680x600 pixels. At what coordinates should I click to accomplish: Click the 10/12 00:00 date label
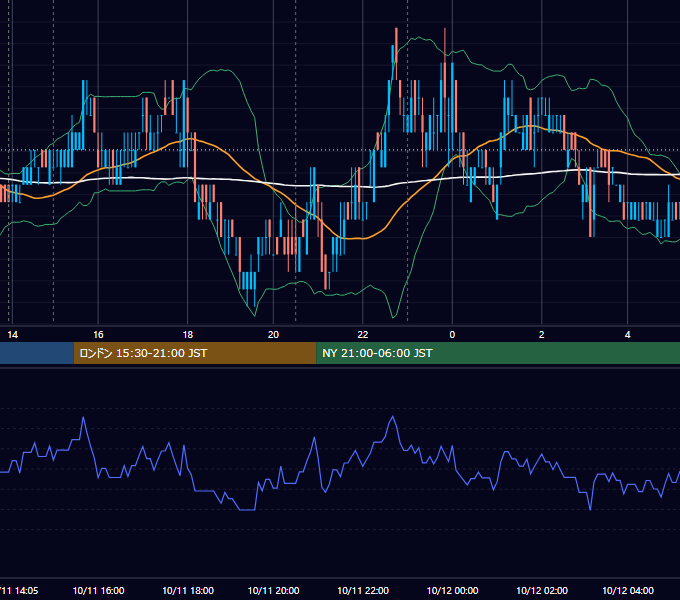[x=452, y=590]
